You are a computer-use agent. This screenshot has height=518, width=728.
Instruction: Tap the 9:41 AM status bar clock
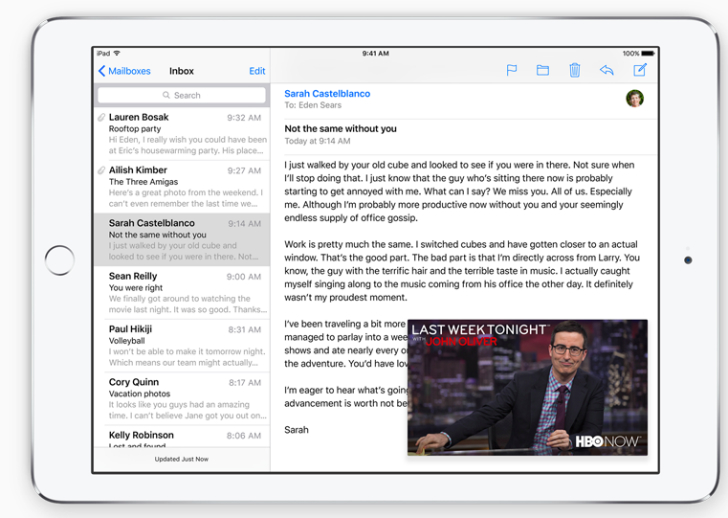click(376, 53)
